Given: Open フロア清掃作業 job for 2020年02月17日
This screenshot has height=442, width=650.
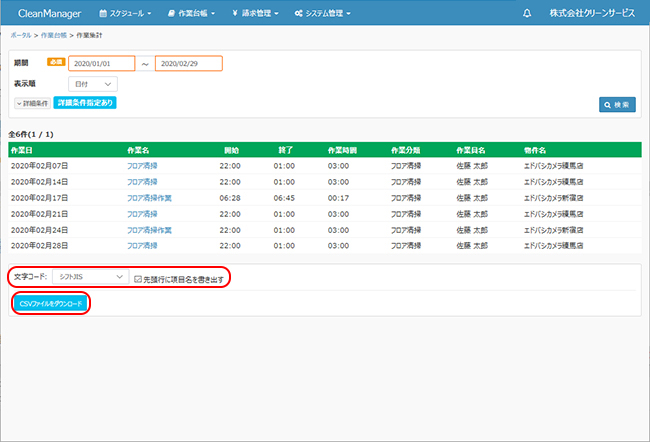Looking at the screenshot, I should coord(148,198).
